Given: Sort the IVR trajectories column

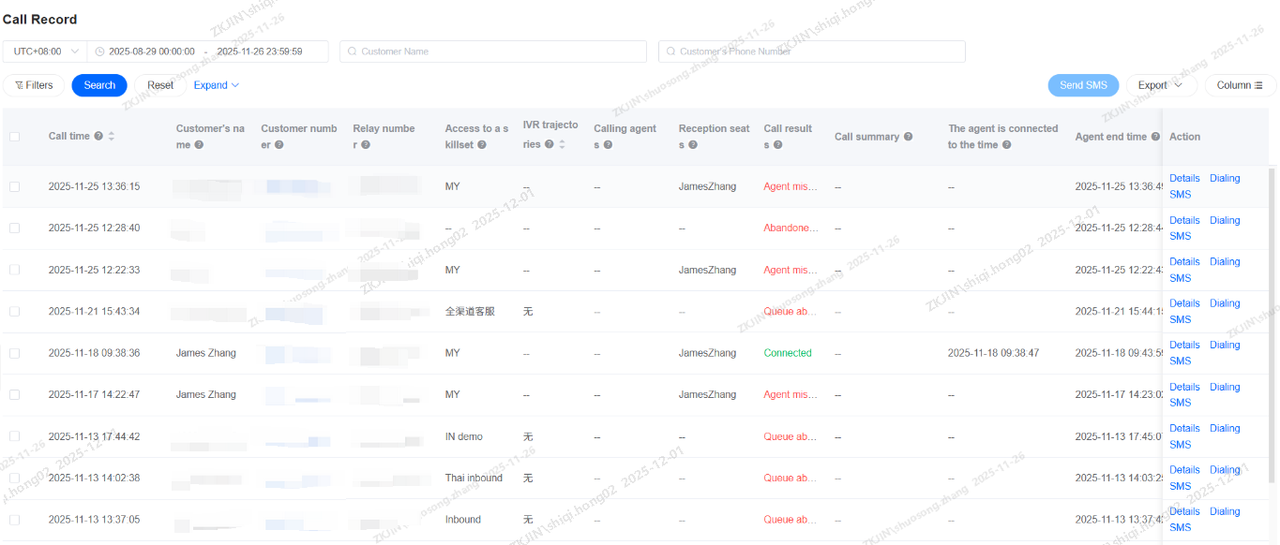Looking at the screenshot, I should point(562,145).
